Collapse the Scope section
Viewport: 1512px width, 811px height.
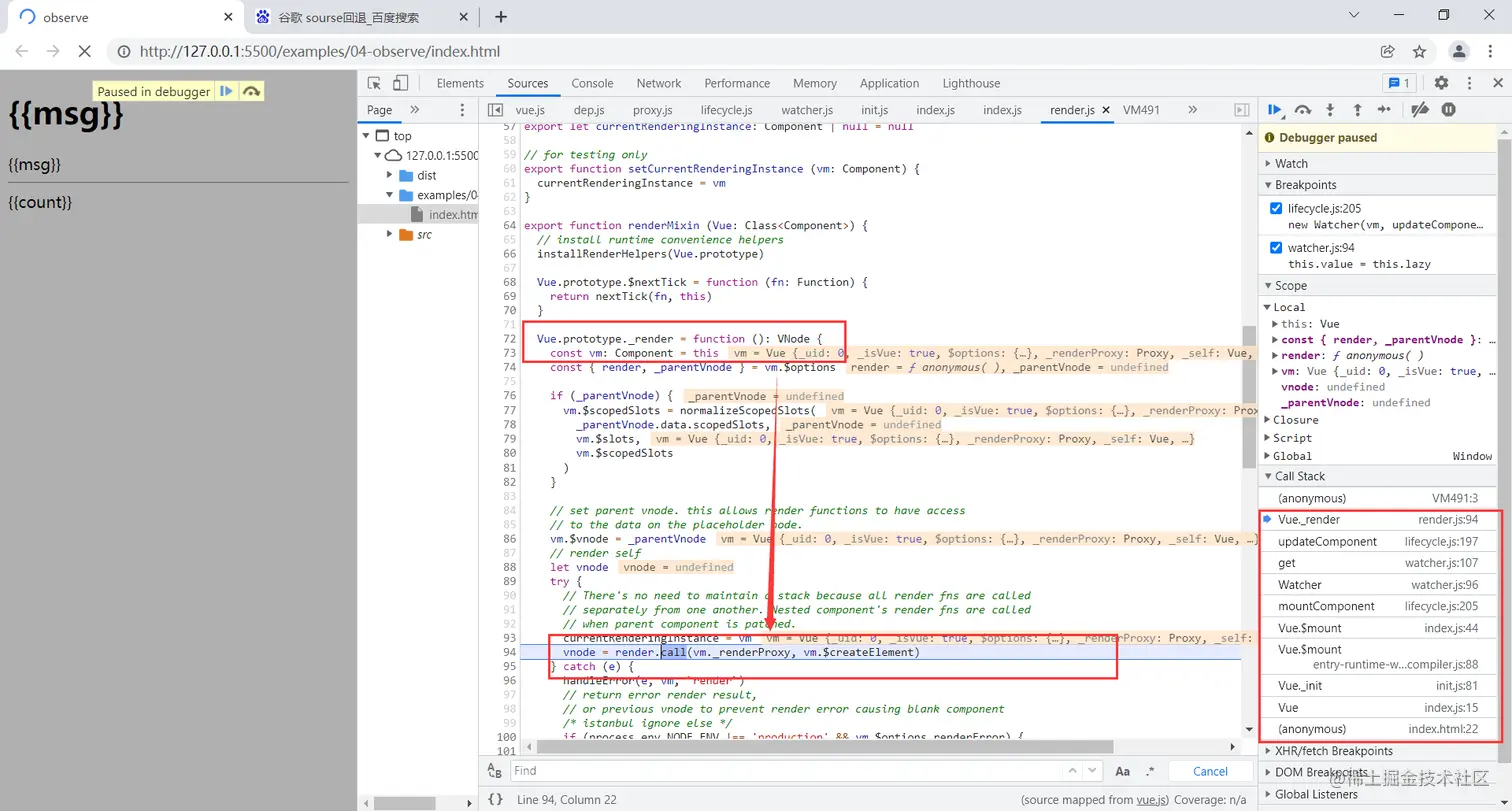tap(1378, 286)
